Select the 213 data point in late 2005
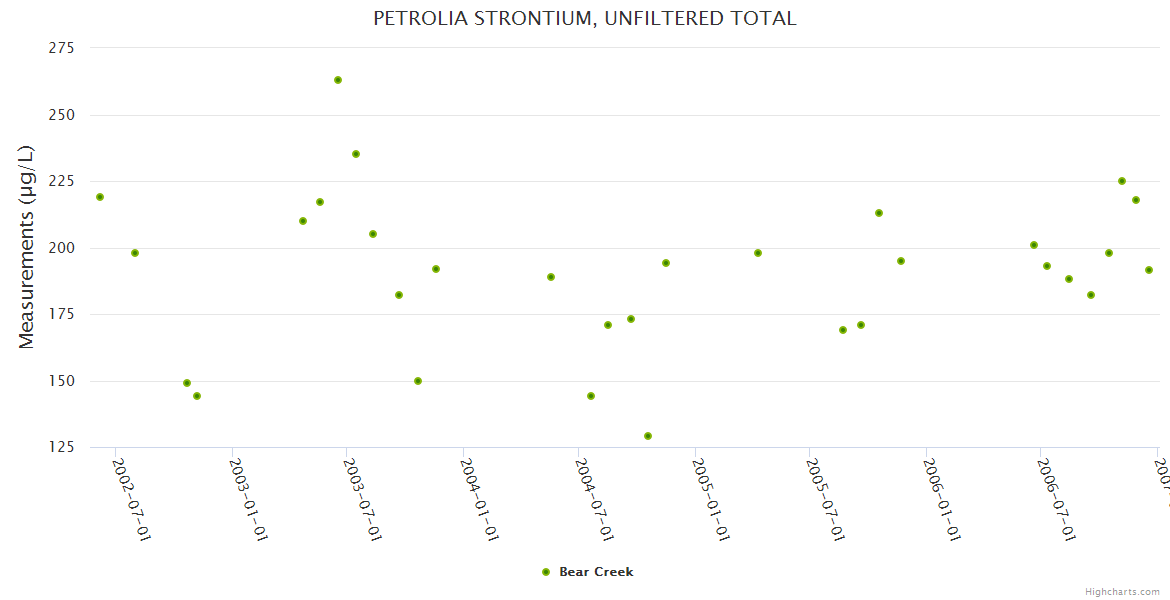 [879, 213]
